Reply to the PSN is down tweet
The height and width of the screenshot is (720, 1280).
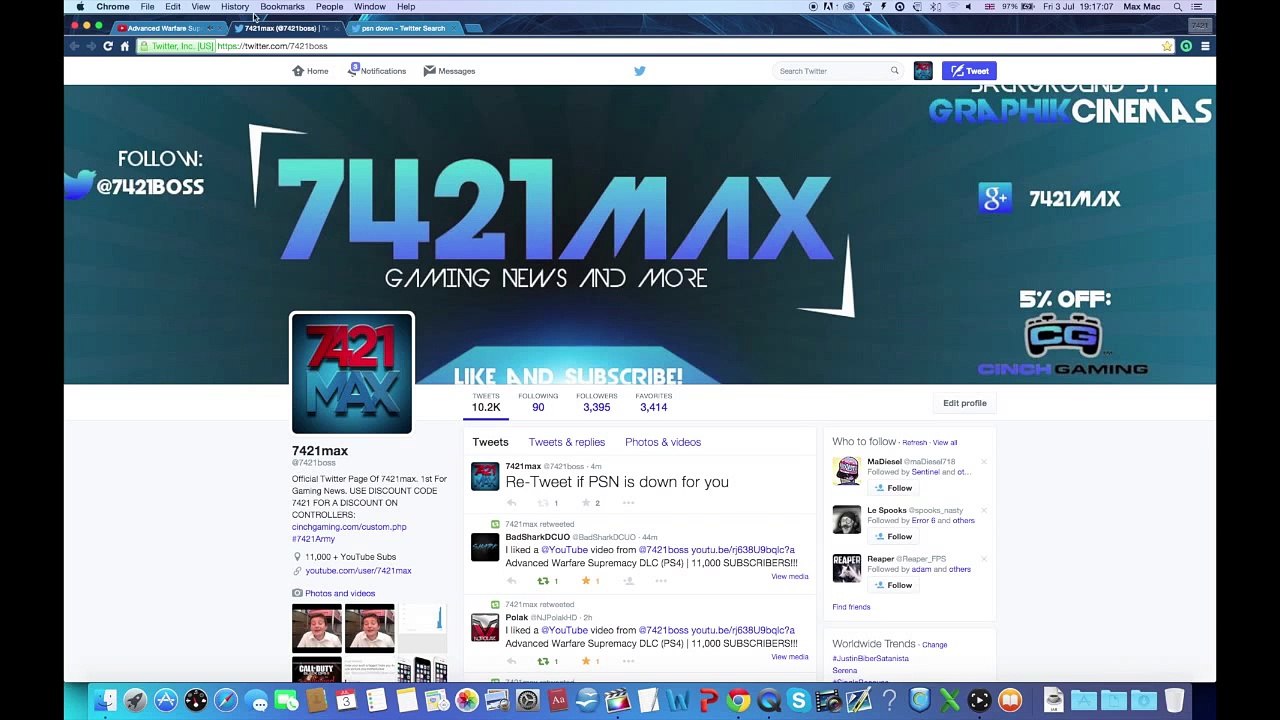(x=512, y=503)
